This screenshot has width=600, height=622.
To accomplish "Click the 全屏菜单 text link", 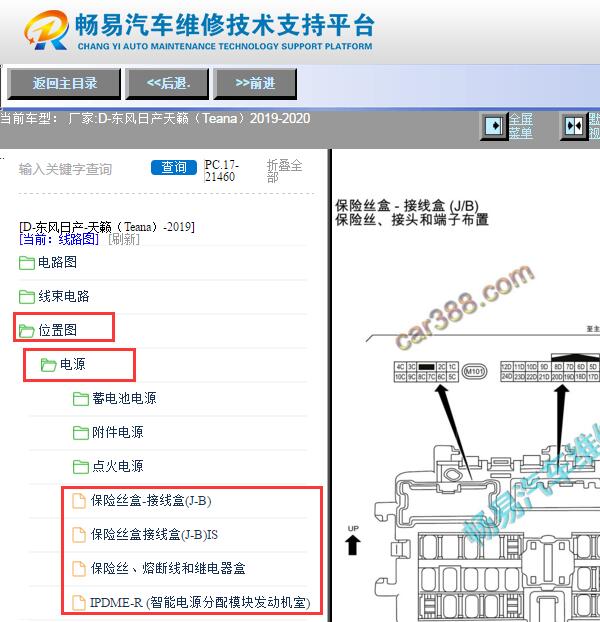I will point(521,126).
